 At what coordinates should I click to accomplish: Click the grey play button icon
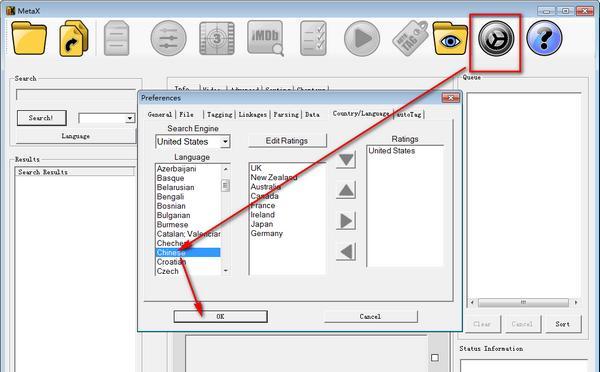(x=362, y=38)
